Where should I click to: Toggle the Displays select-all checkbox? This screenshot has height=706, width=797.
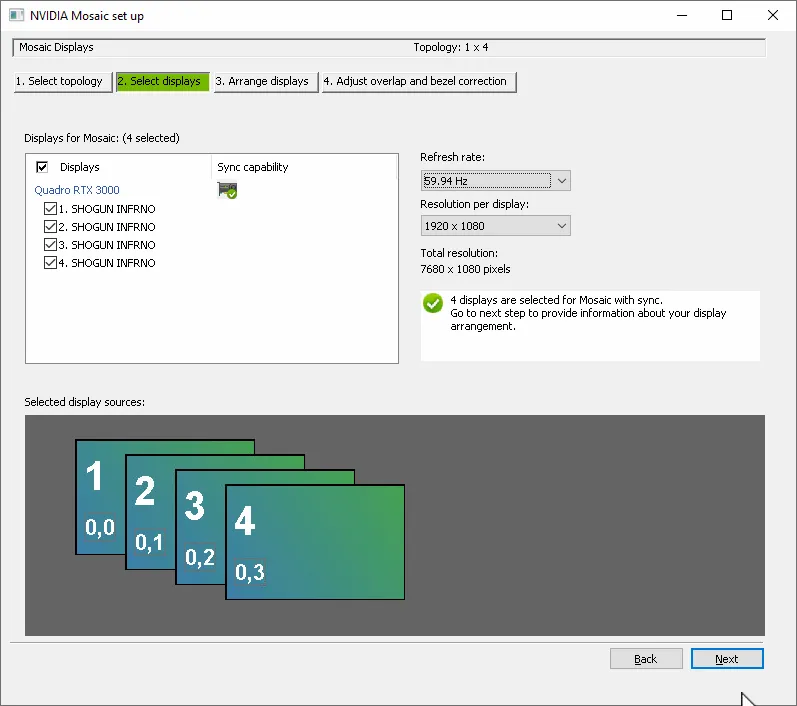tap(42, 167)
